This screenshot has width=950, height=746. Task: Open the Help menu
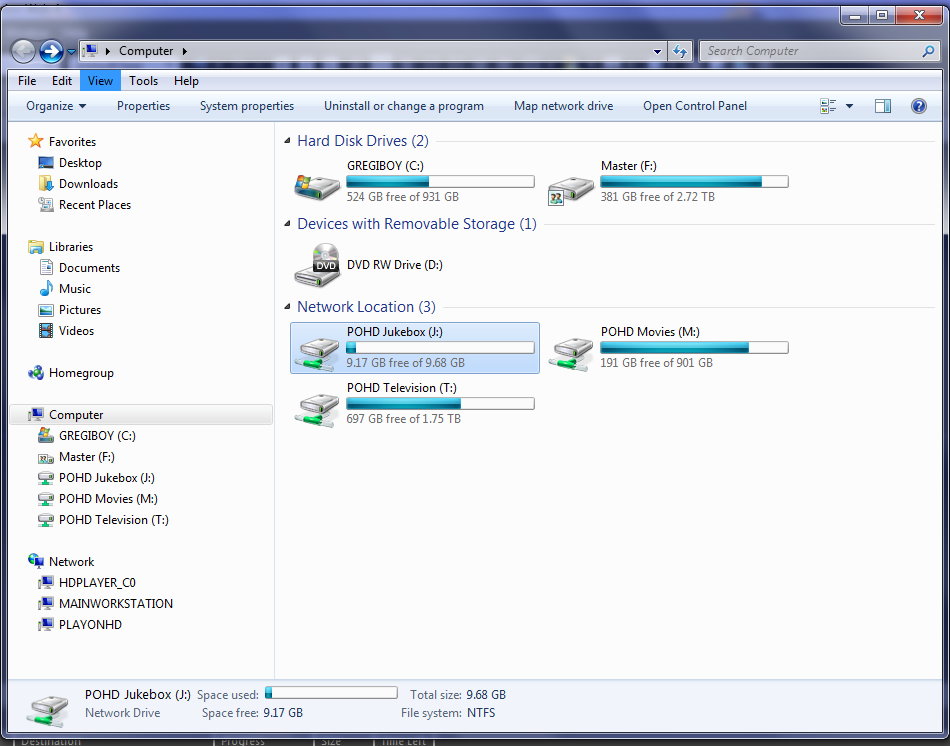pos(186,81)
